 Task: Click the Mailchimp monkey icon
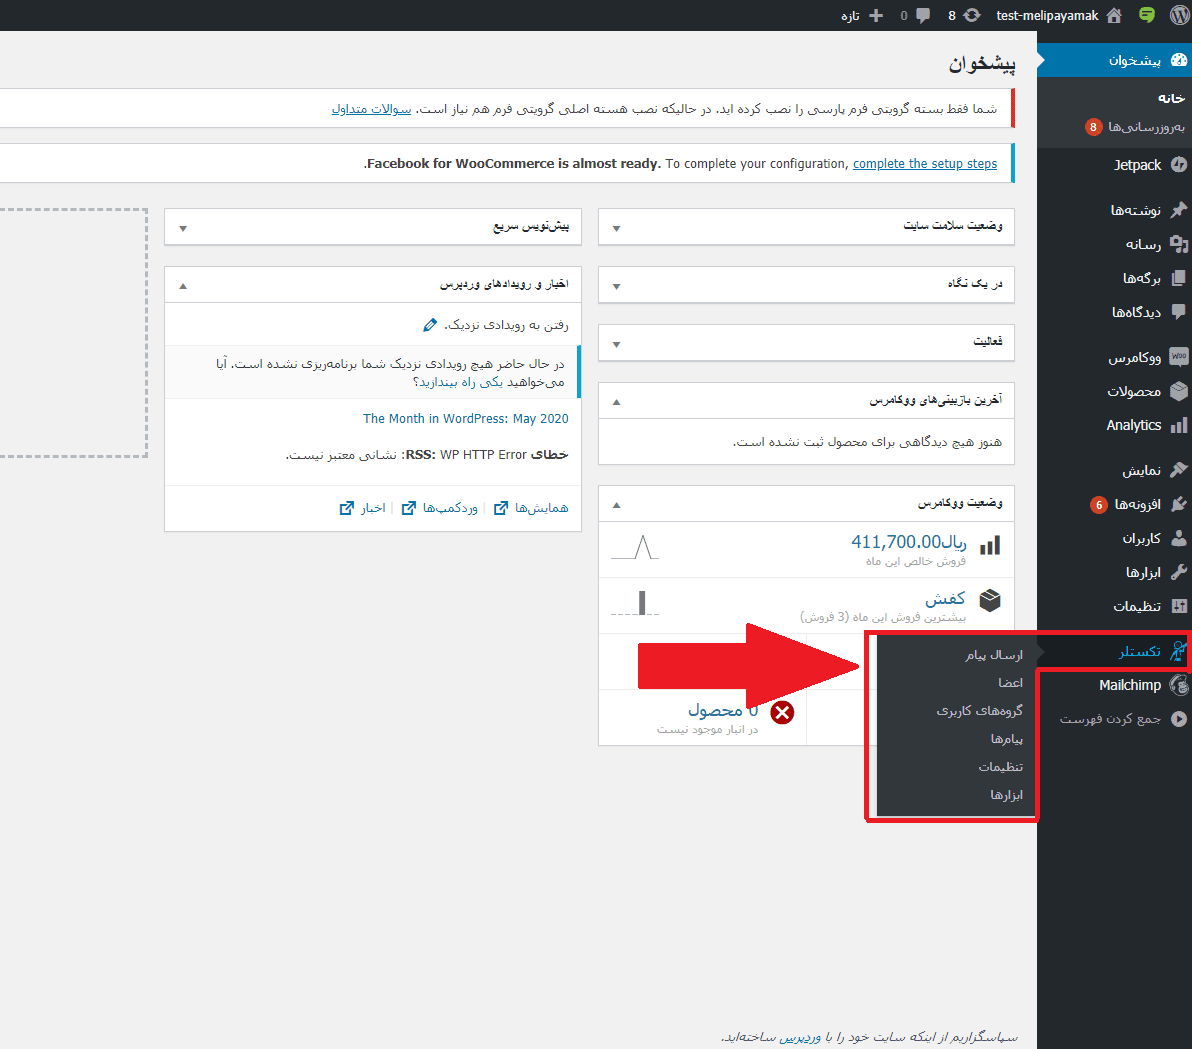pyautogui.click(x=1178, y=685)
